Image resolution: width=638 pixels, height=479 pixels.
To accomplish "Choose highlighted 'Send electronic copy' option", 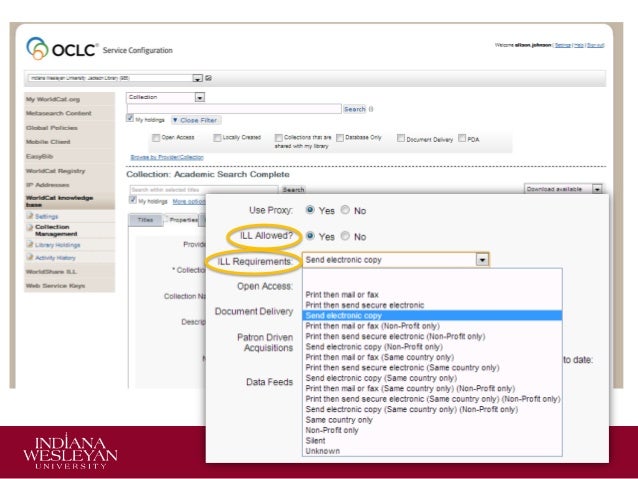I will (x=432, y=315).
